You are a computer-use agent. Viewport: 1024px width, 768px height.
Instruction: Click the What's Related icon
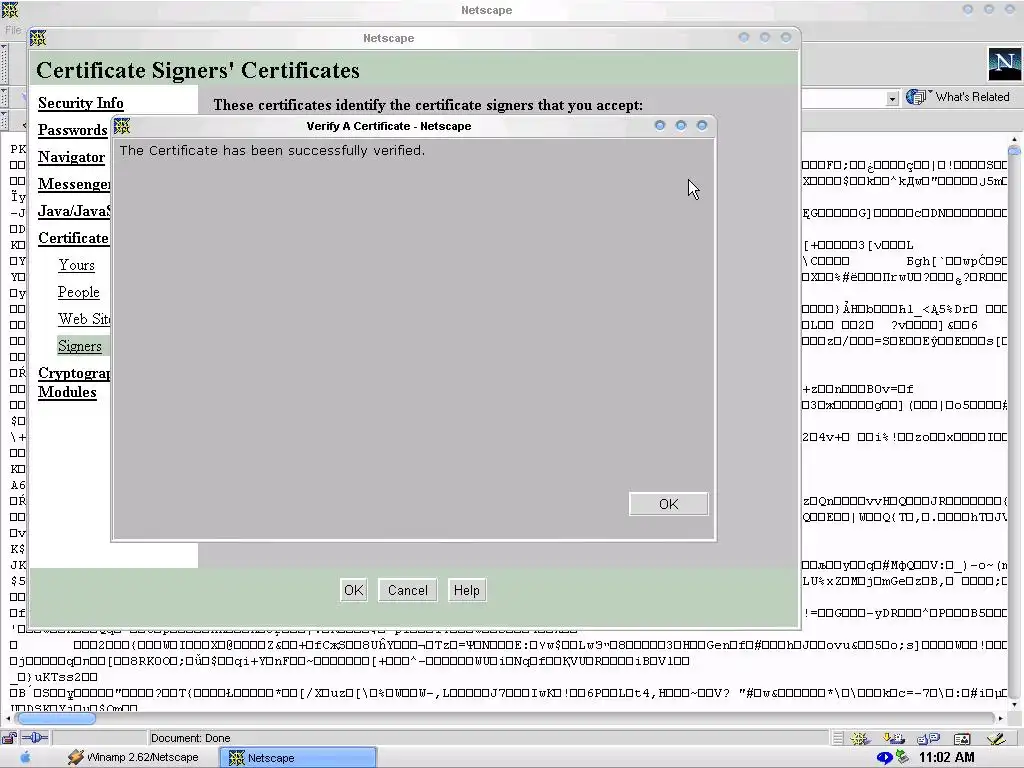916,97
